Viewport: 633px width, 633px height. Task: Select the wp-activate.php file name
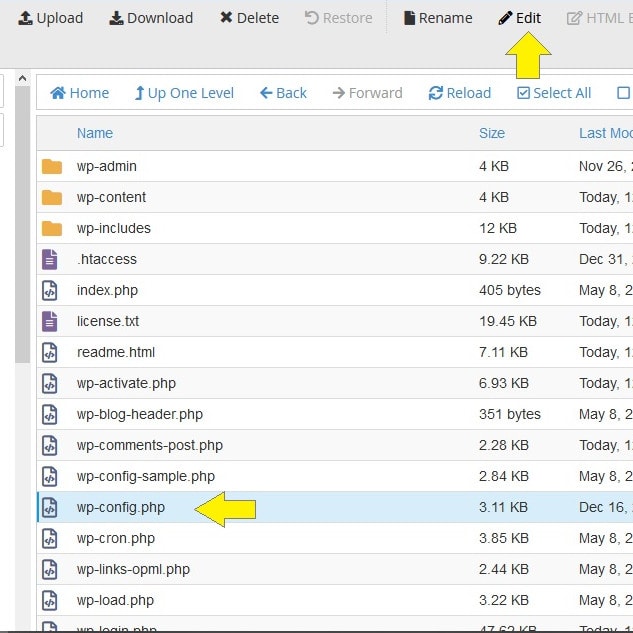126,384
